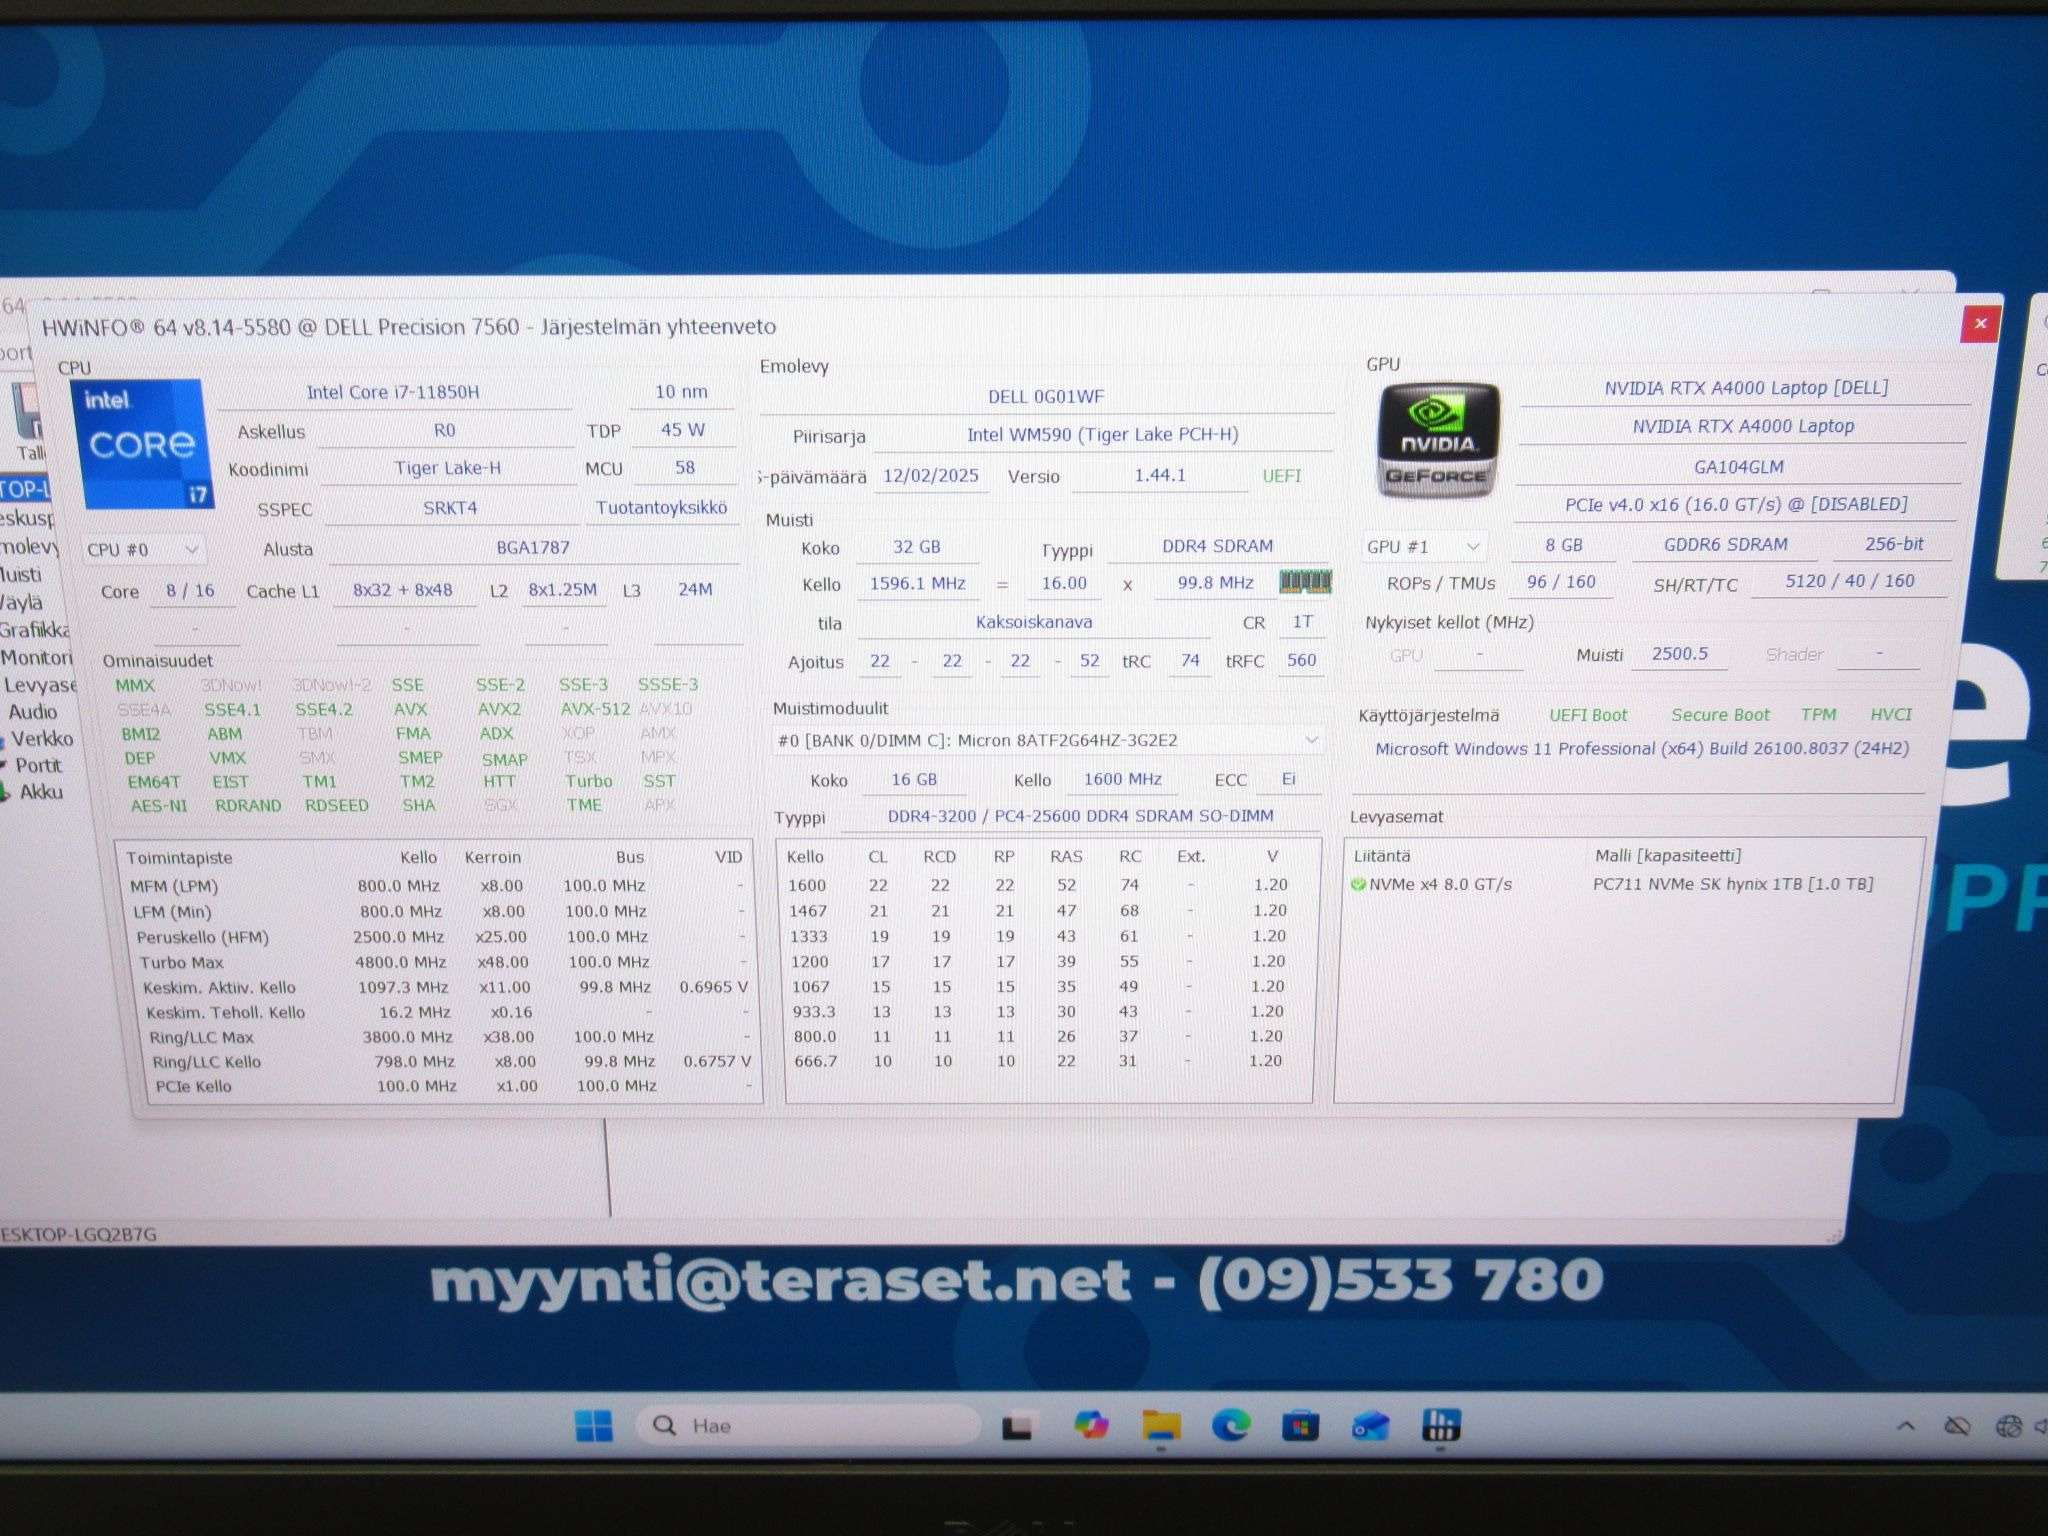Viewport: 2048px width, 1536px height.
Task: Open Microsoft Store from the taskbar
Action: [x=1300, y=1424]
